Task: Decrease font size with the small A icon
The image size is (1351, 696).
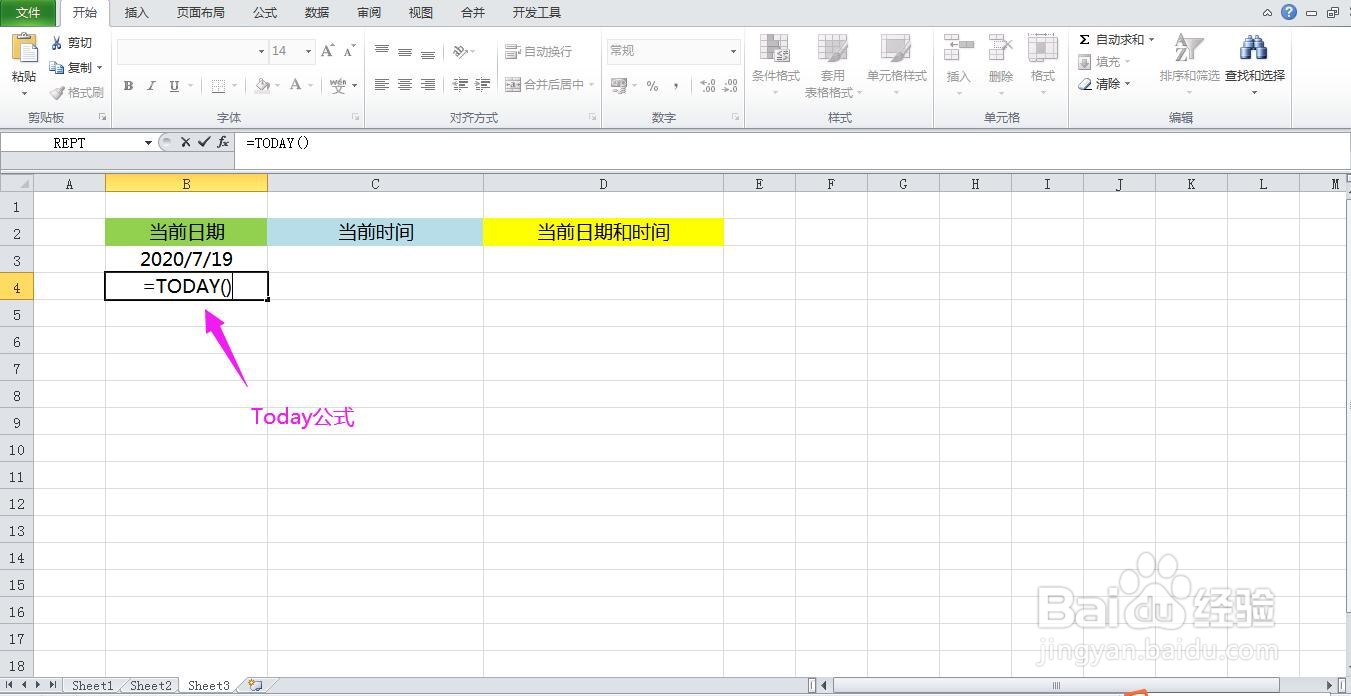Action: pos(349,51)
